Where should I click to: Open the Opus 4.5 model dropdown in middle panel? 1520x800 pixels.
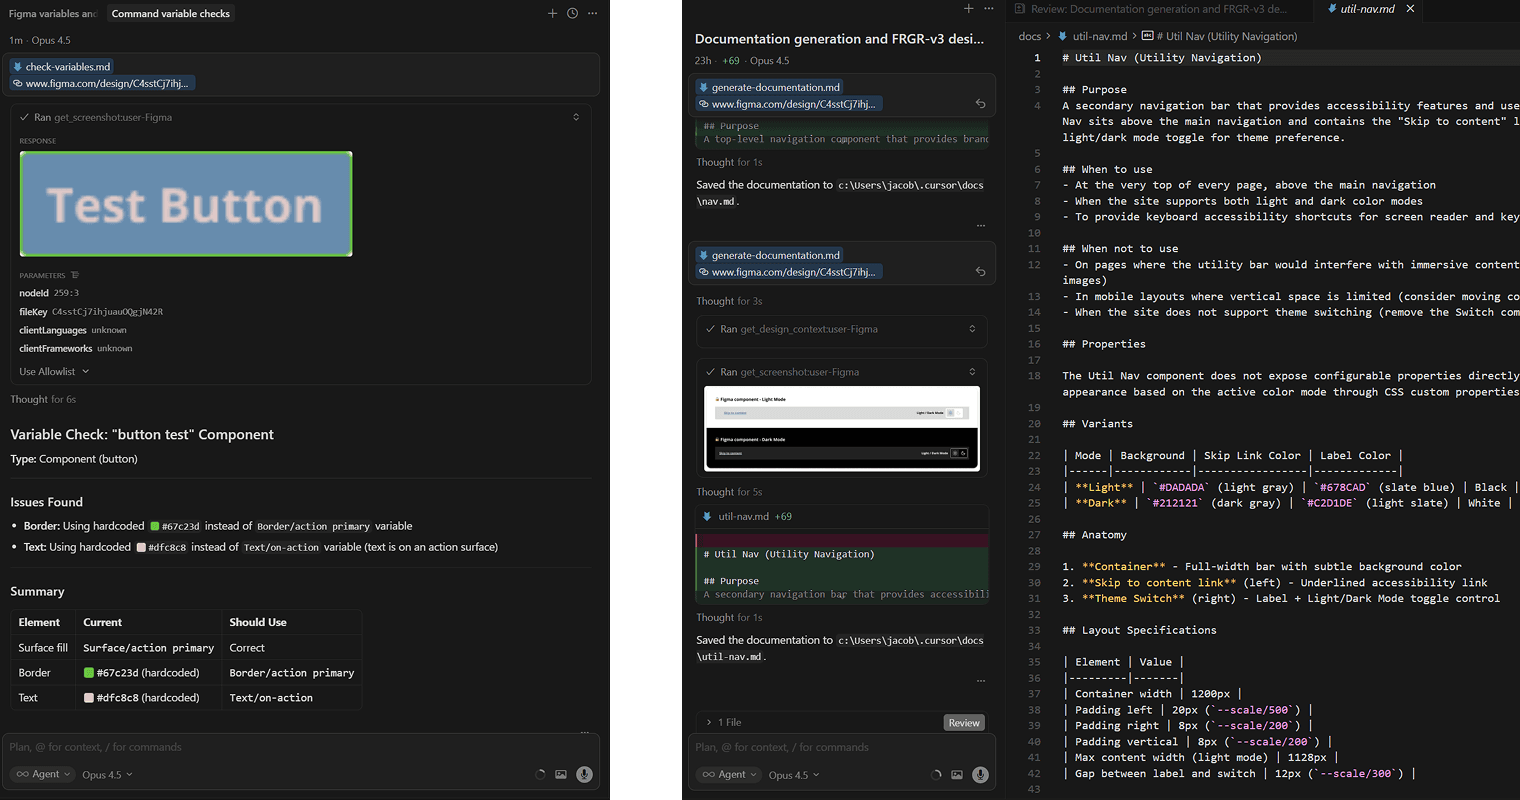[x=794, y=774]
